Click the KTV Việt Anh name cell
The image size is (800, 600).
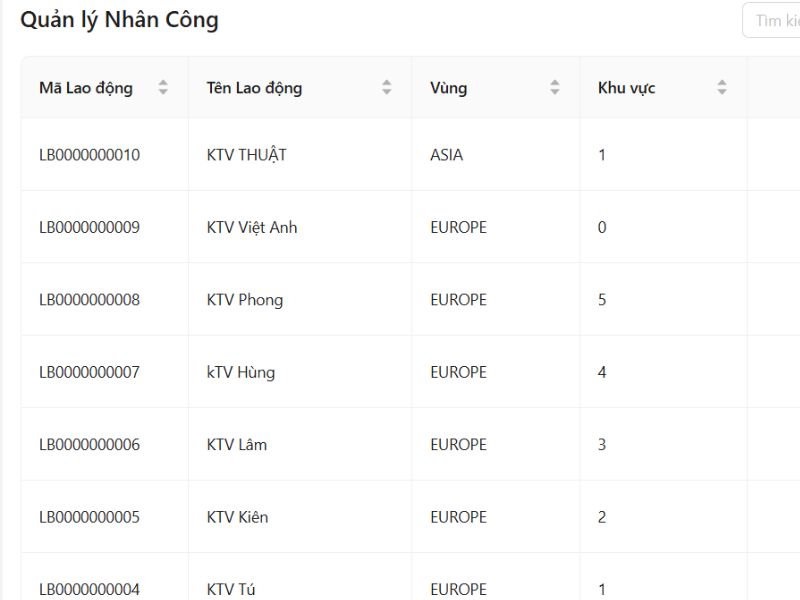(252, 227)
